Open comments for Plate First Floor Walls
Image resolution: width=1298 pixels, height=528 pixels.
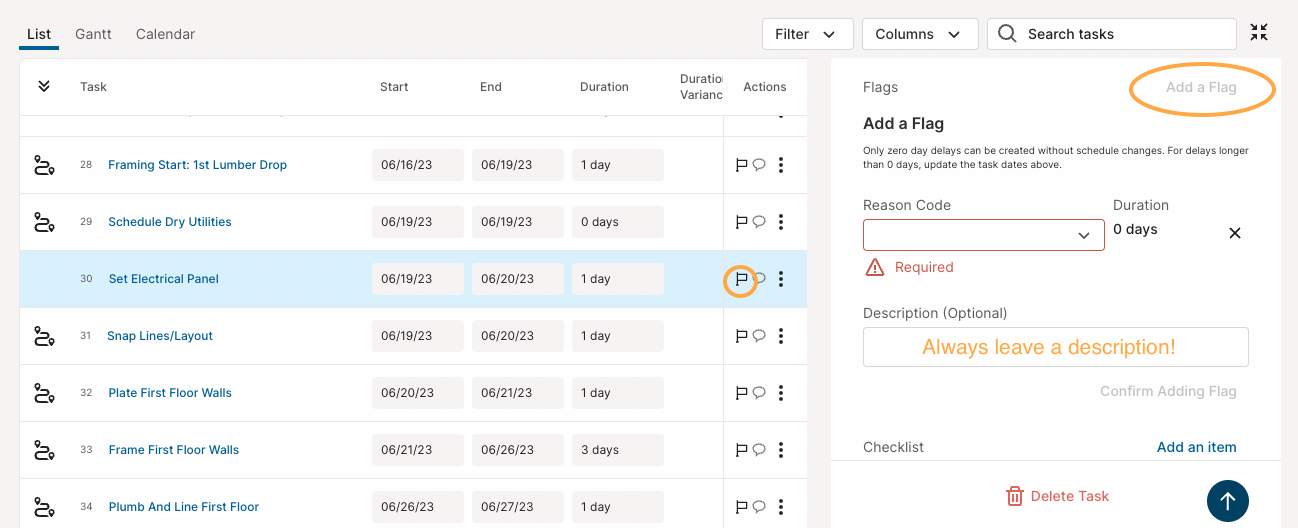pyautogui.click(x=759, y=393)
